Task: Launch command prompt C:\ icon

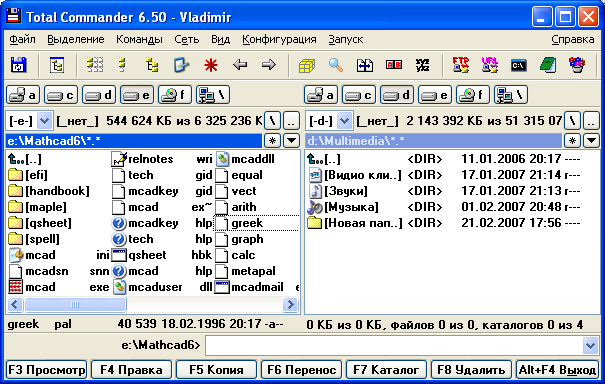Action: point(519,65)
